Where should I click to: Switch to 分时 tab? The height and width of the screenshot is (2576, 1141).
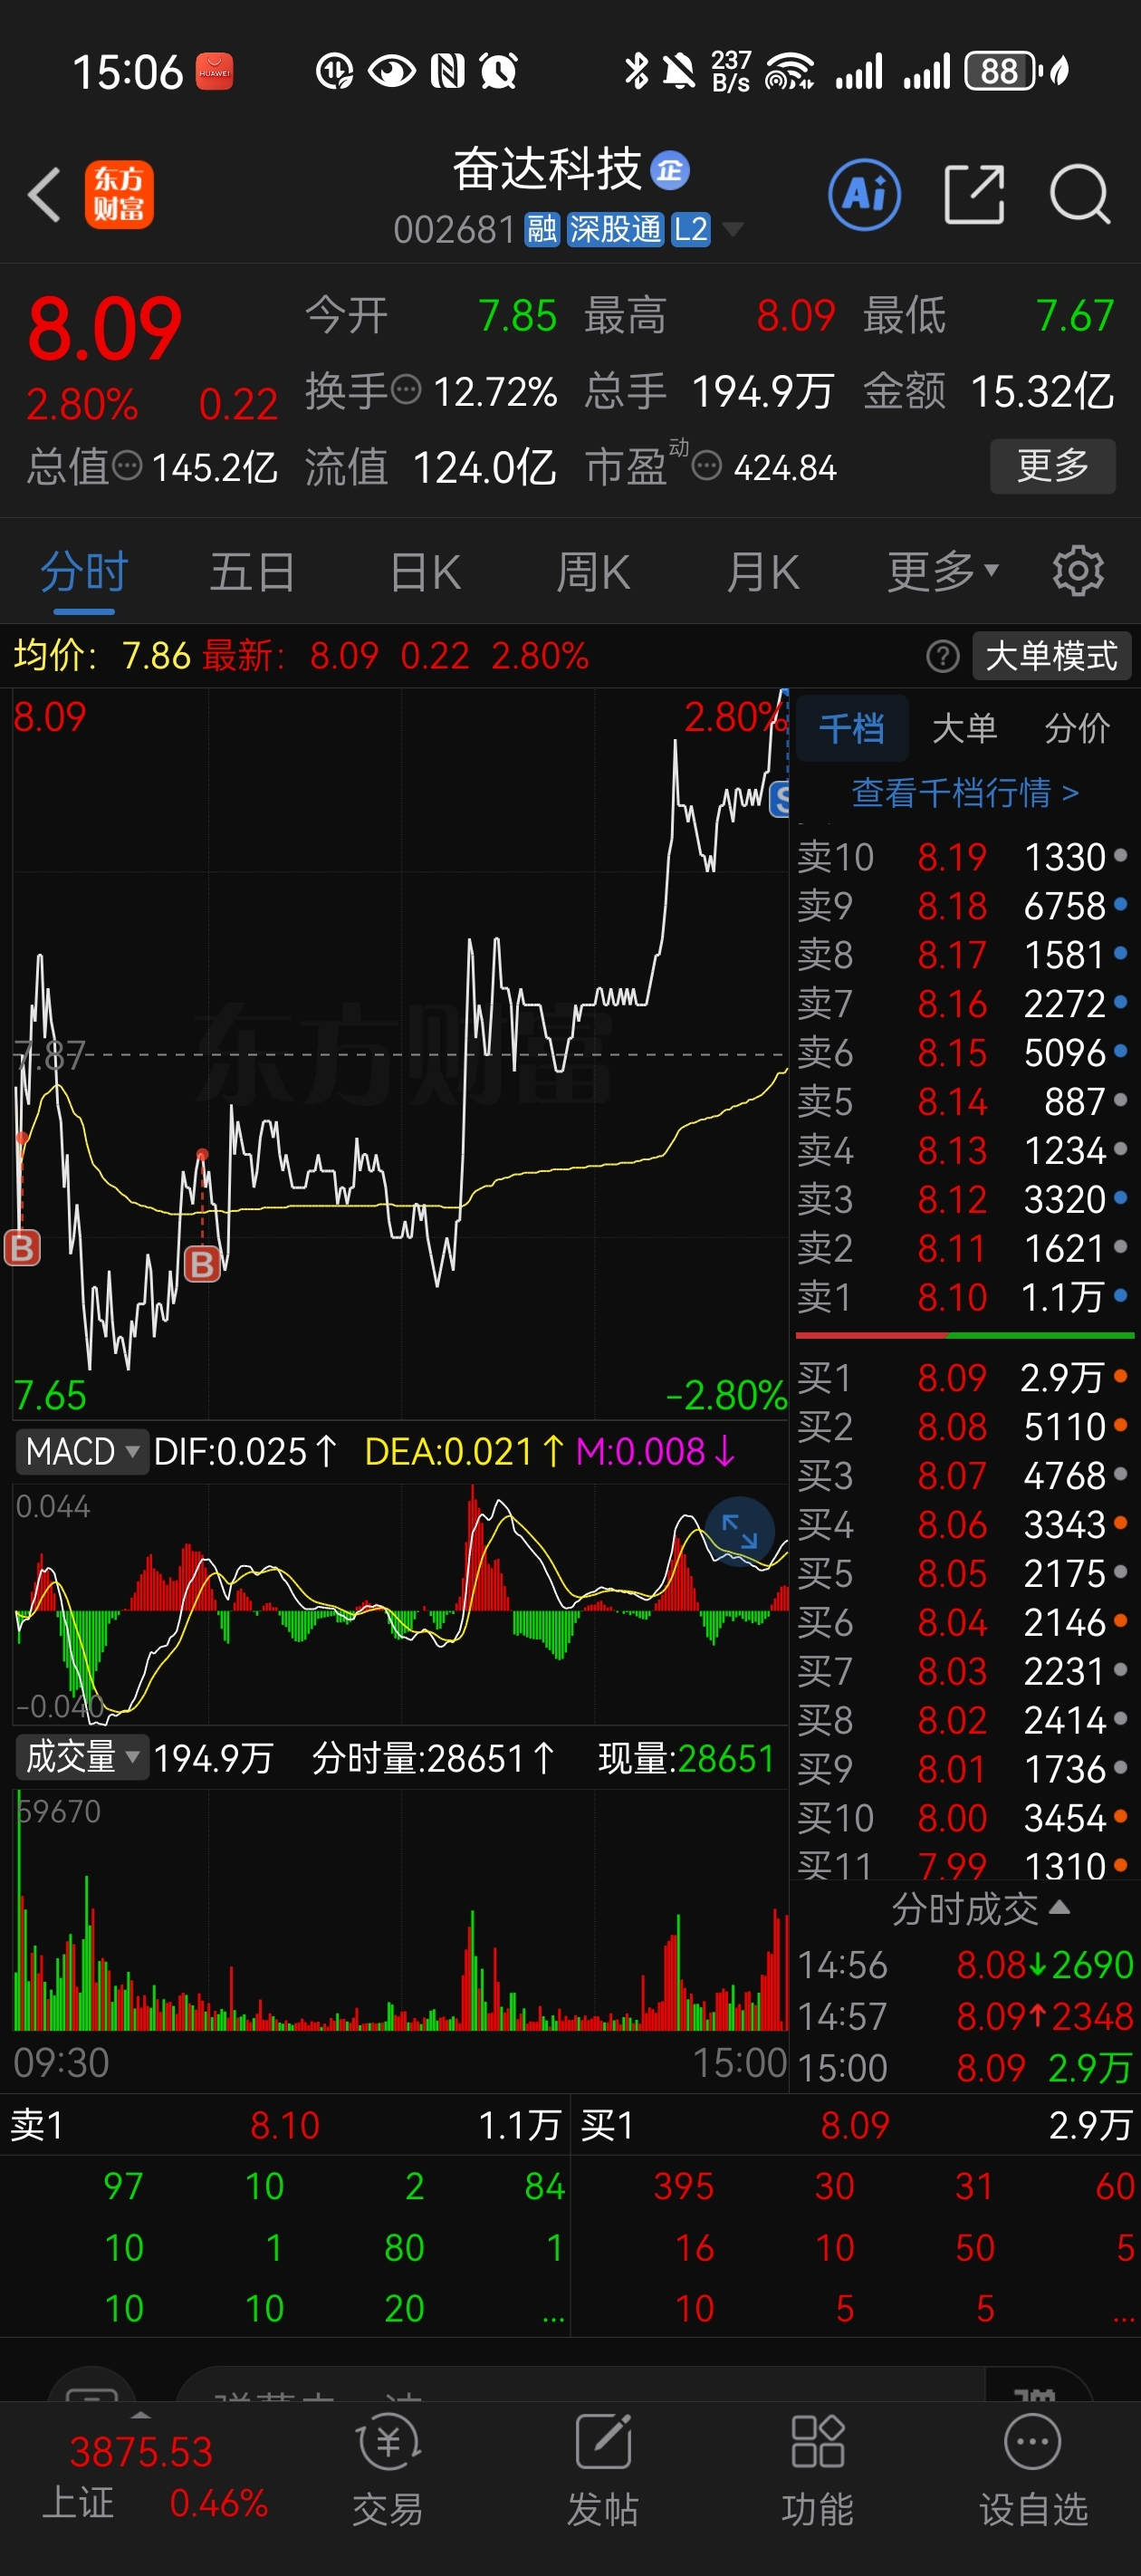[84, 571]
